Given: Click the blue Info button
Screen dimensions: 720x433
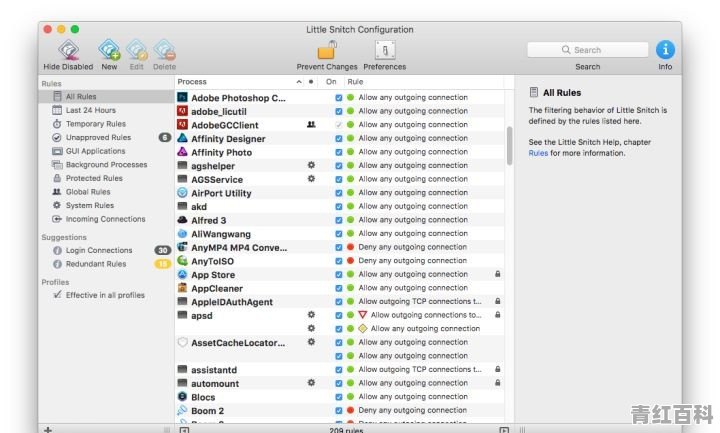Looking at the screenshot, I should point(665,50).
